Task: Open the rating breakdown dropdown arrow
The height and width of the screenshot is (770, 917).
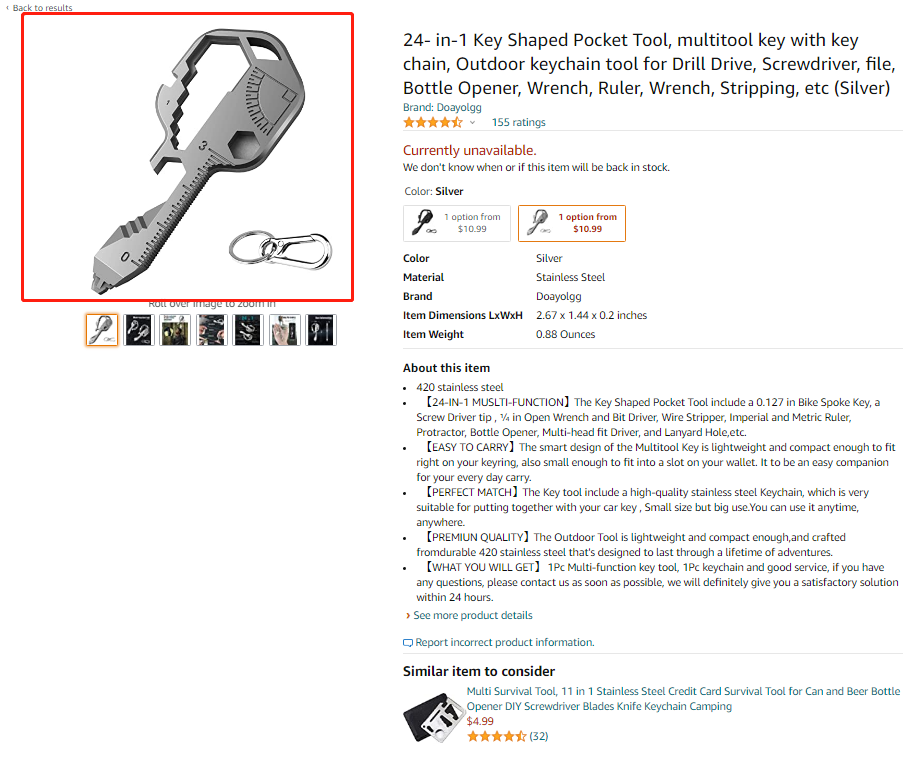Action: point(472,123)
